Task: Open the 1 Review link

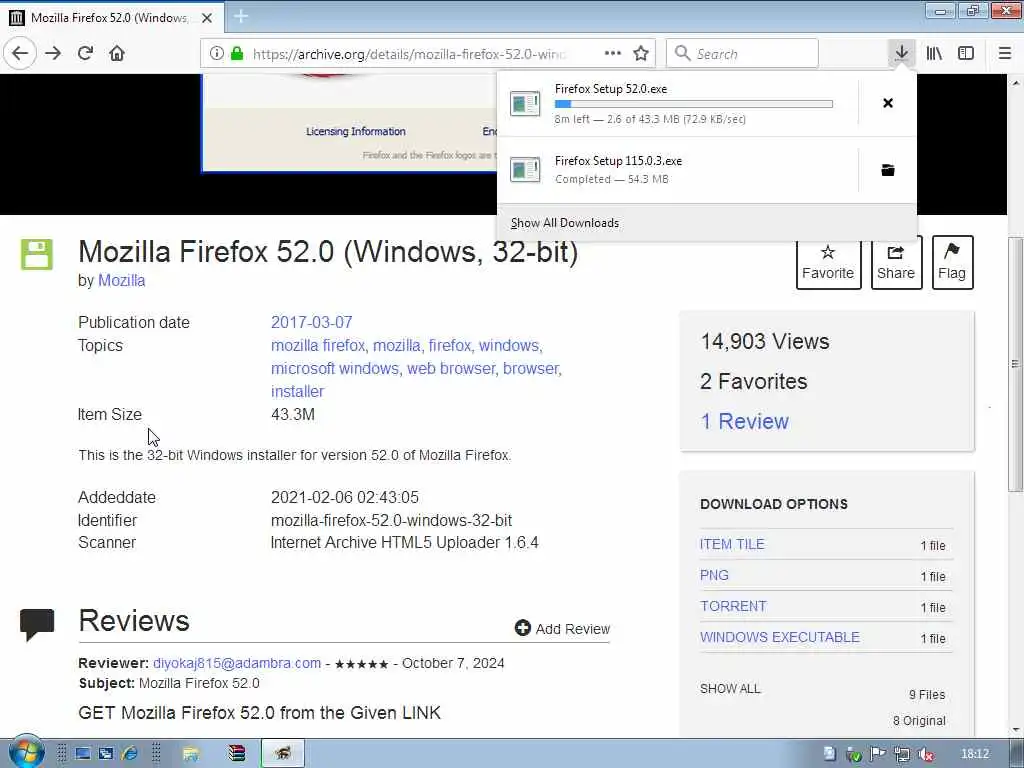Action: [x=744, y=421]
